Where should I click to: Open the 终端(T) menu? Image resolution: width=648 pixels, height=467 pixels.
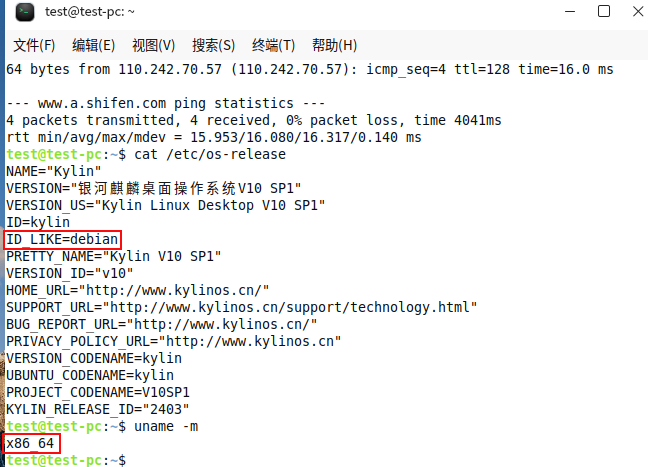[x=273, y=45]
